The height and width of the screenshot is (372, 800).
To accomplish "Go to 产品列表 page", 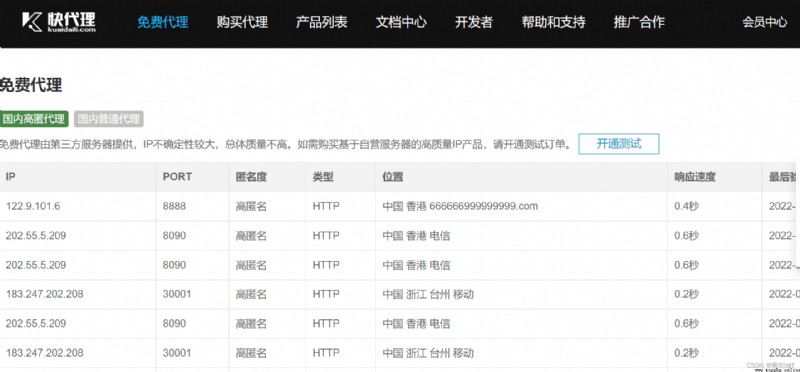I will coord(321,22).
